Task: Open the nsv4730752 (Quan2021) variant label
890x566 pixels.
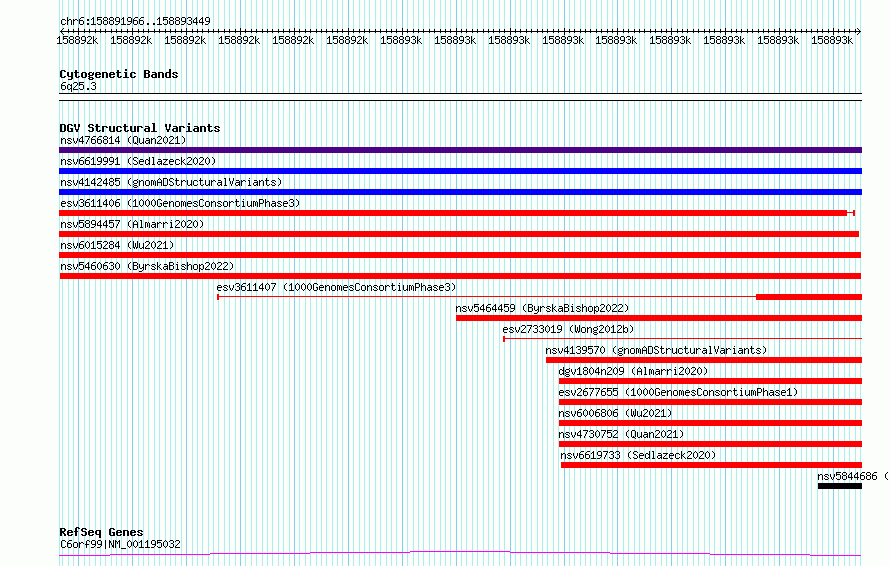Action: pos(621,434)
